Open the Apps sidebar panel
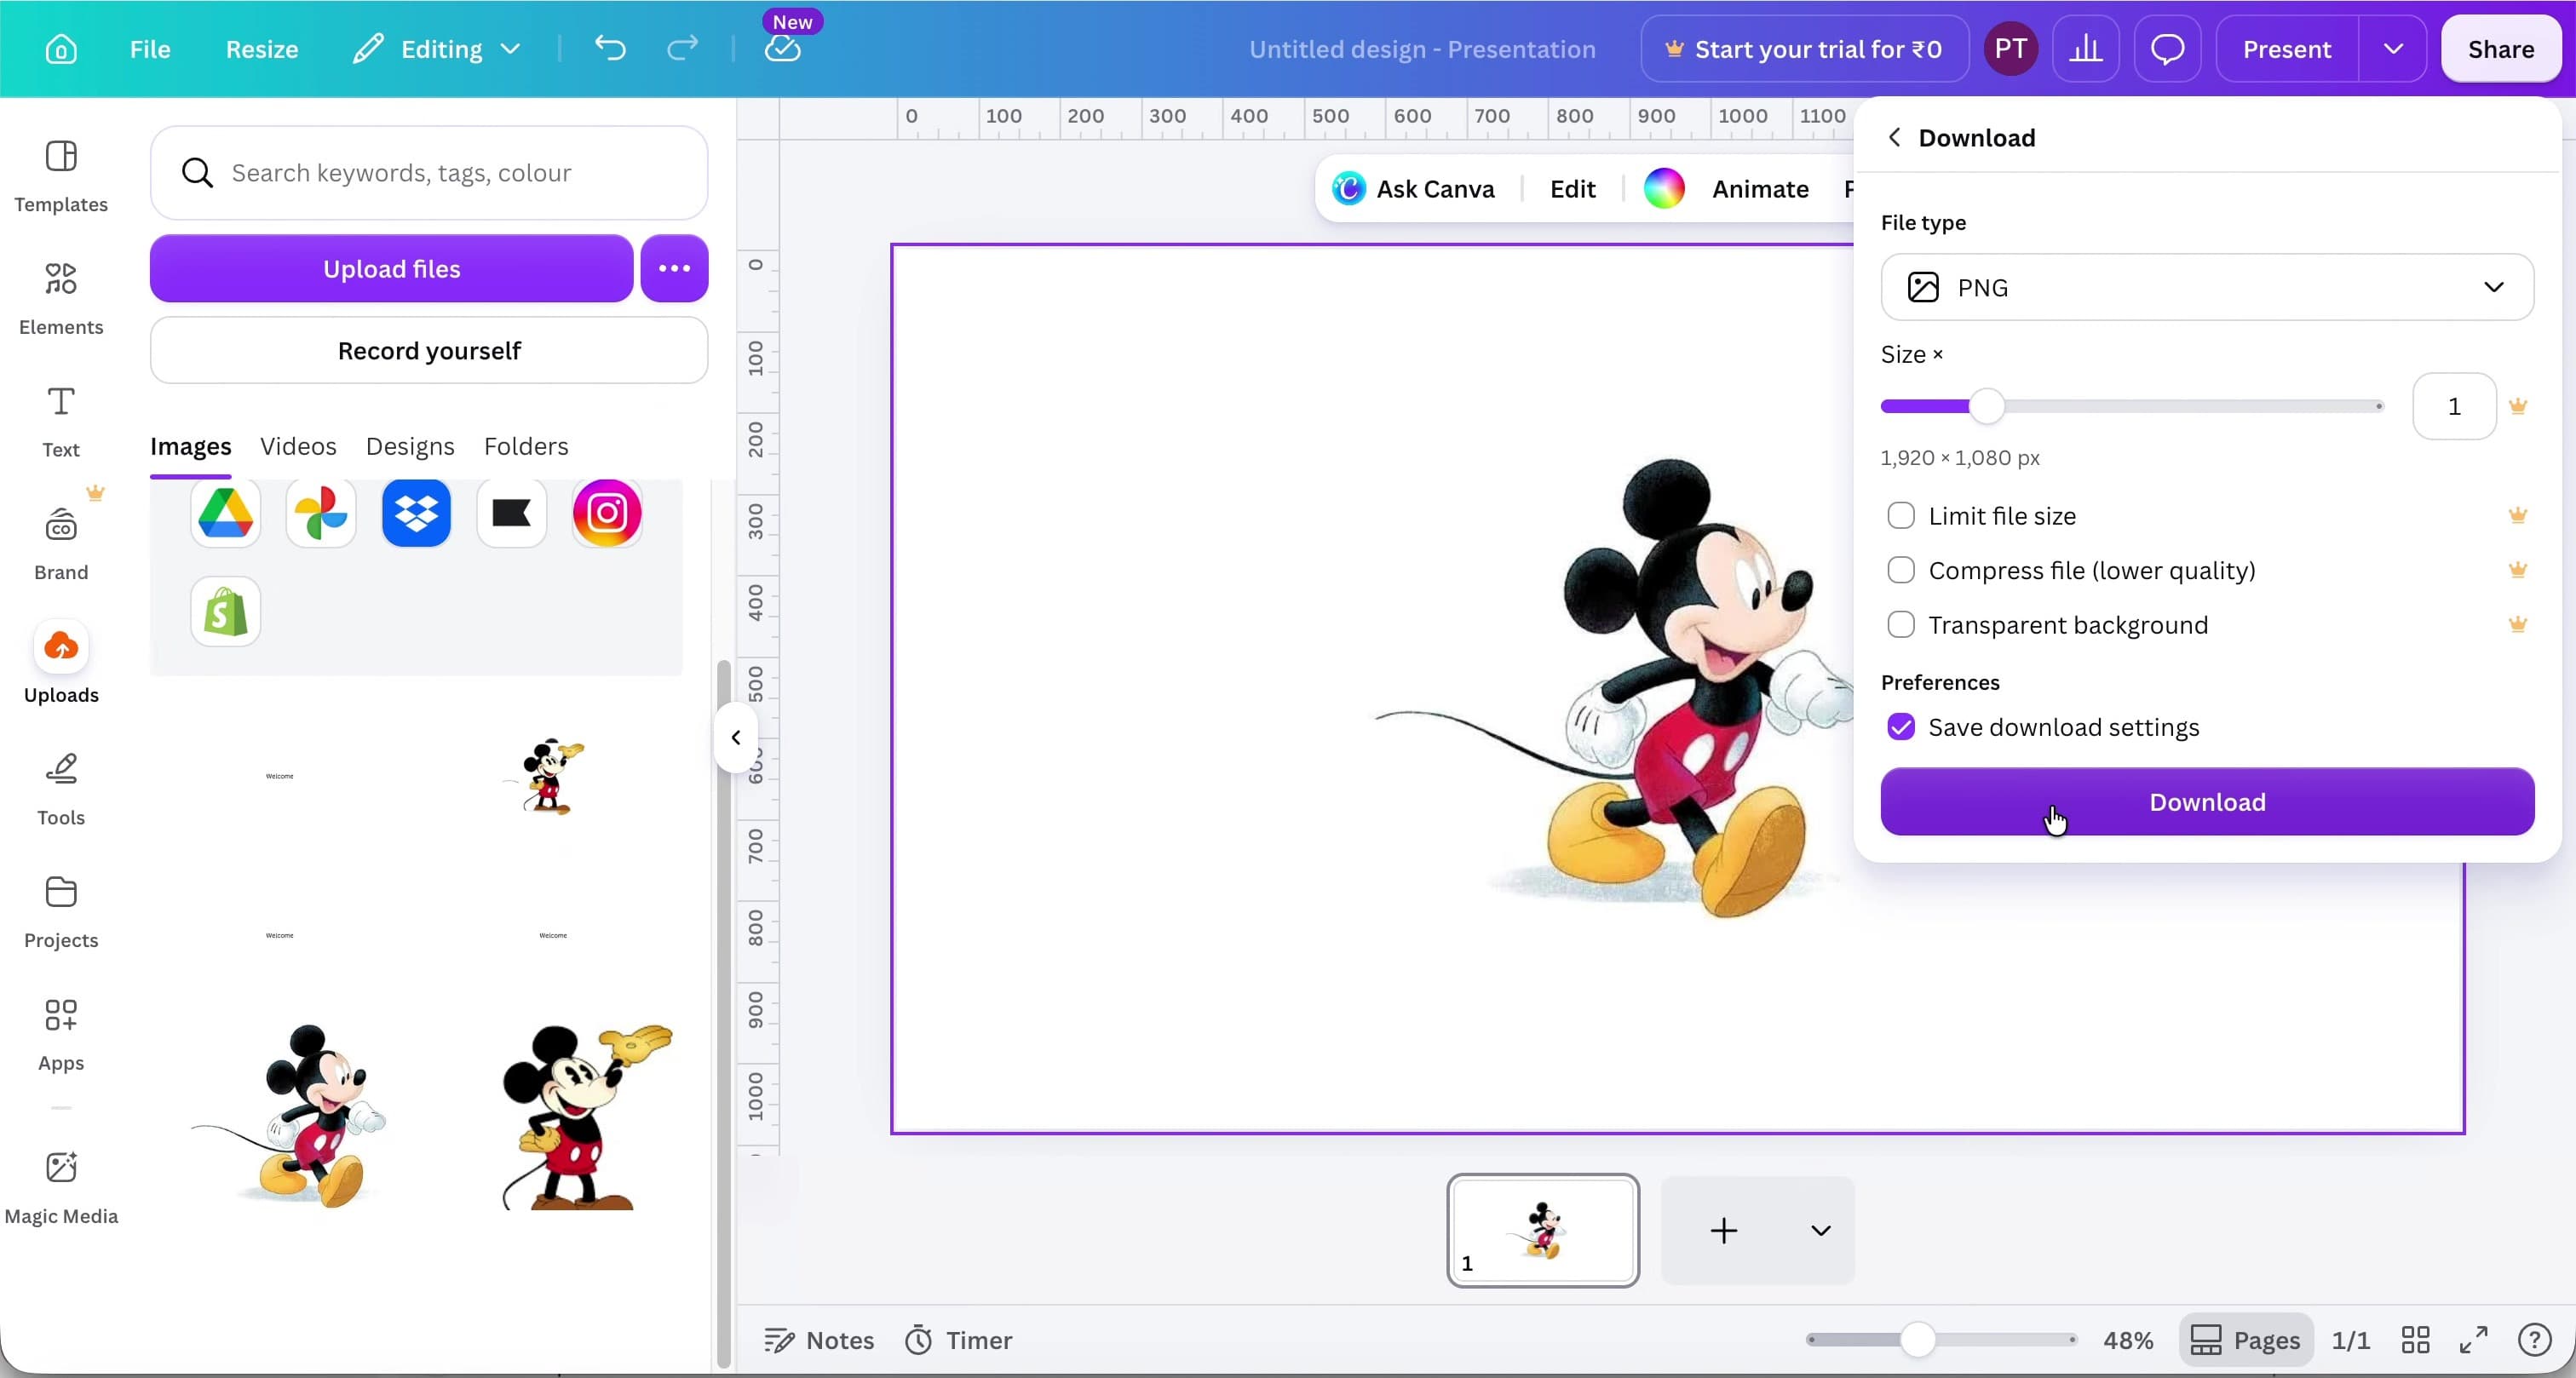 coord(61,1034)
